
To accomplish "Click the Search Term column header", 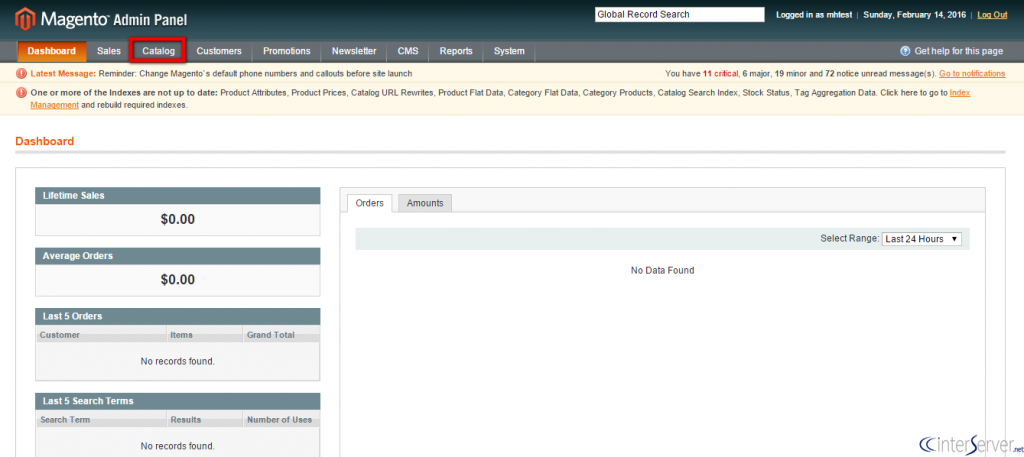I will [x=102, y=420].
